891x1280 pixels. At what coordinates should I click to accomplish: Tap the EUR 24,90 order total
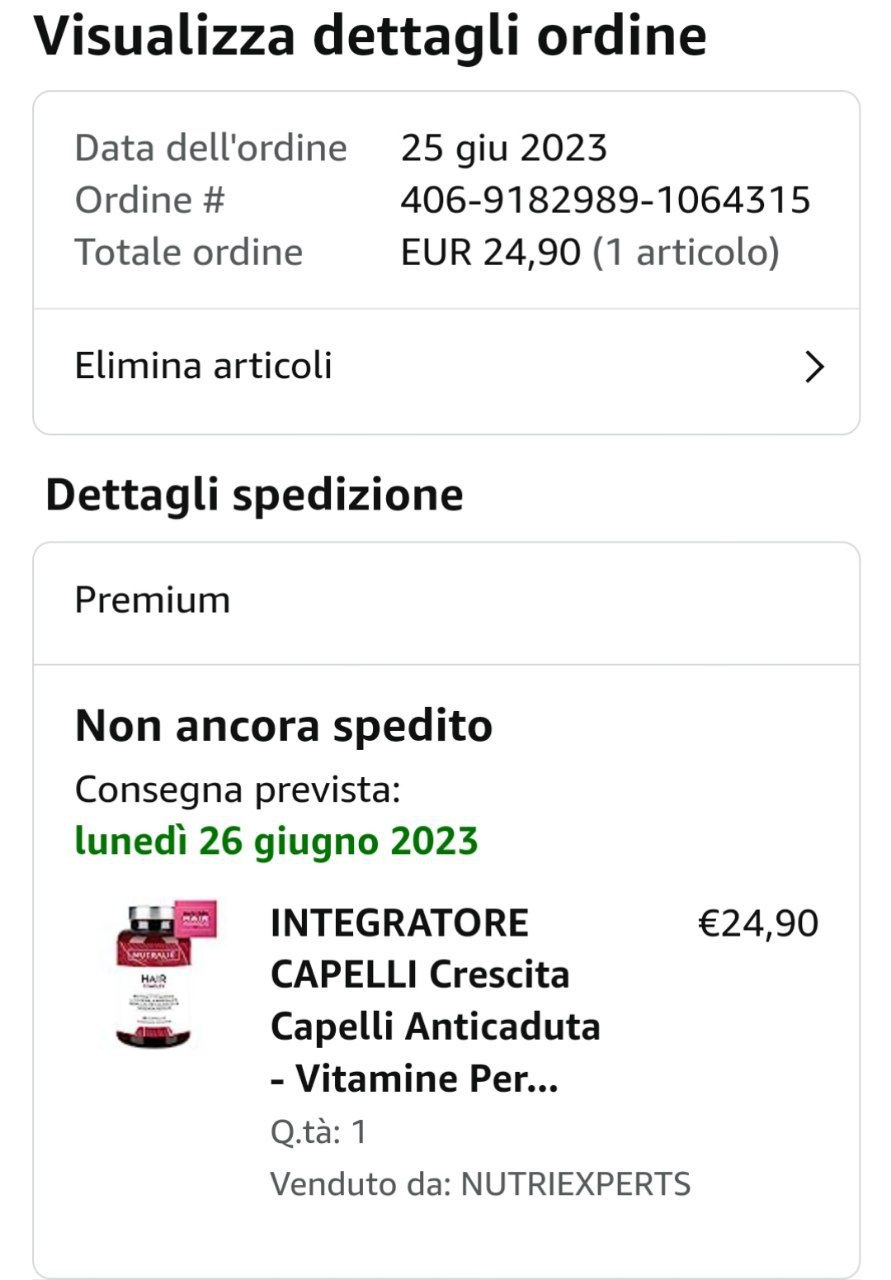491,252
